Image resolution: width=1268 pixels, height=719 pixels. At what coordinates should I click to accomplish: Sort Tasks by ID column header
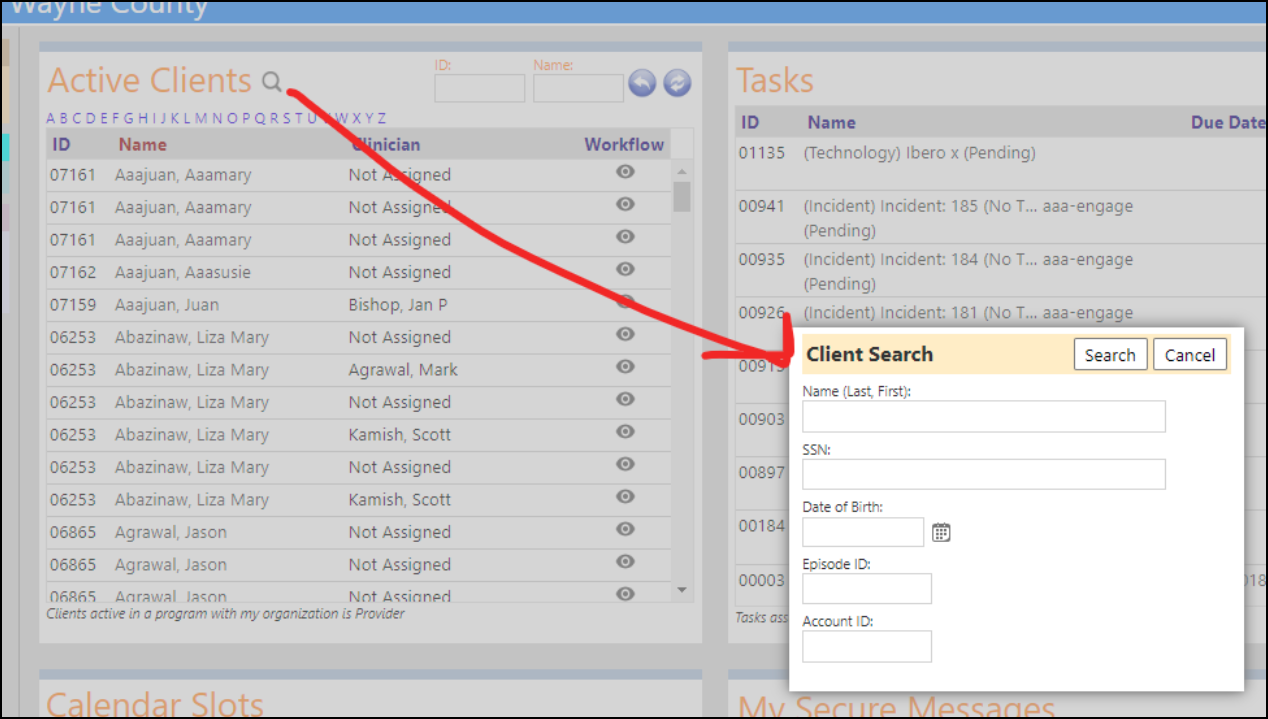click(x=750, y=122)
